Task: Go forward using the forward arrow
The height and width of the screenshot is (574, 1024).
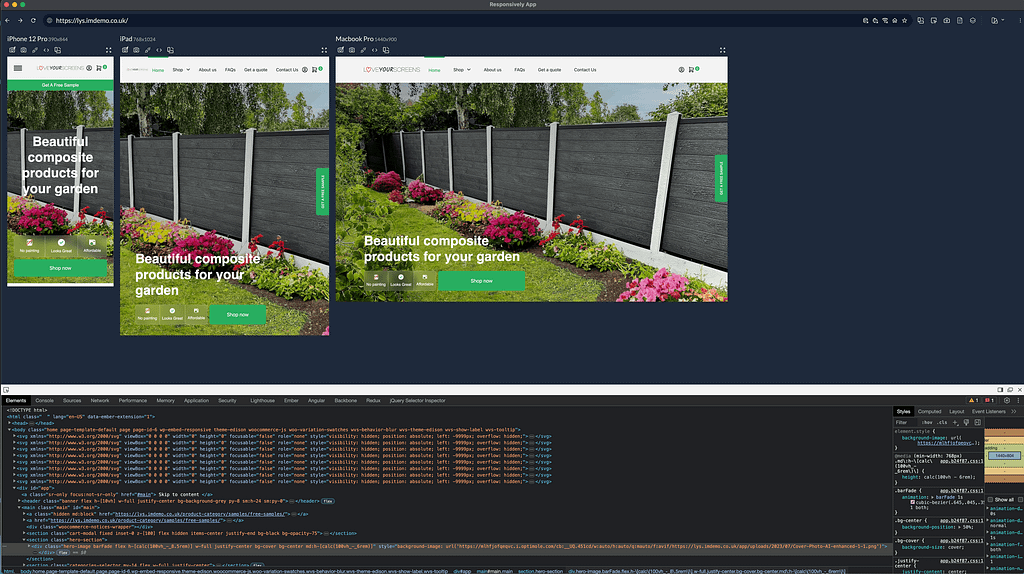Action: point(20,20)
